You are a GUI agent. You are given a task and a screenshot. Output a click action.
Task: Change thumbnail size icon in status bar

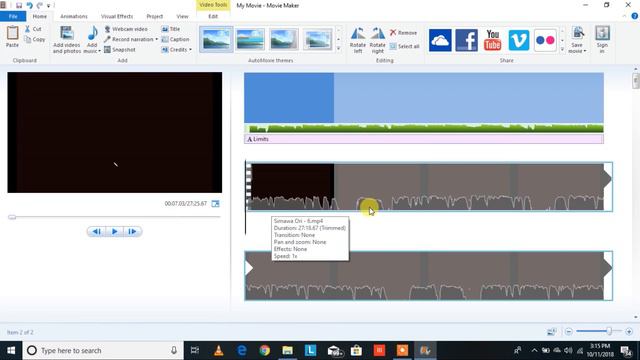coord(551,332)
